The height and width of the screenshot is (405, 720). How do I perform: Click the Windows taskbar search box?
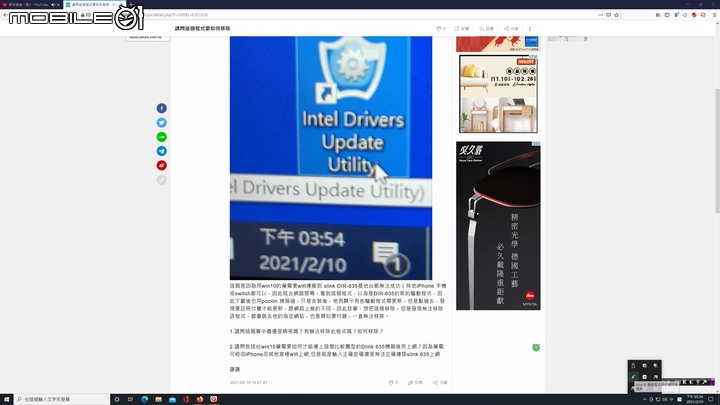tap(62, 399)
